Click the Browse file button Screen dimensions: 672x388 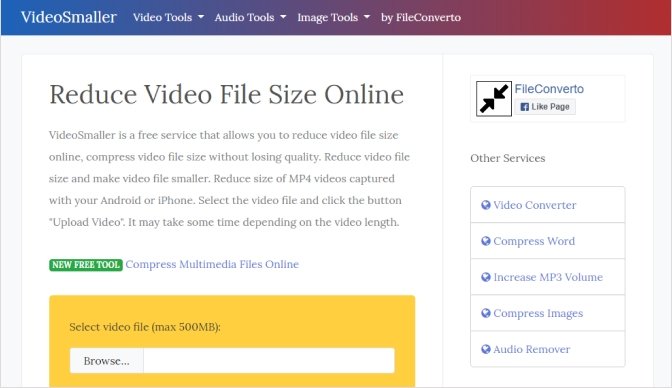pyautogui.click(x=107, y=361)
